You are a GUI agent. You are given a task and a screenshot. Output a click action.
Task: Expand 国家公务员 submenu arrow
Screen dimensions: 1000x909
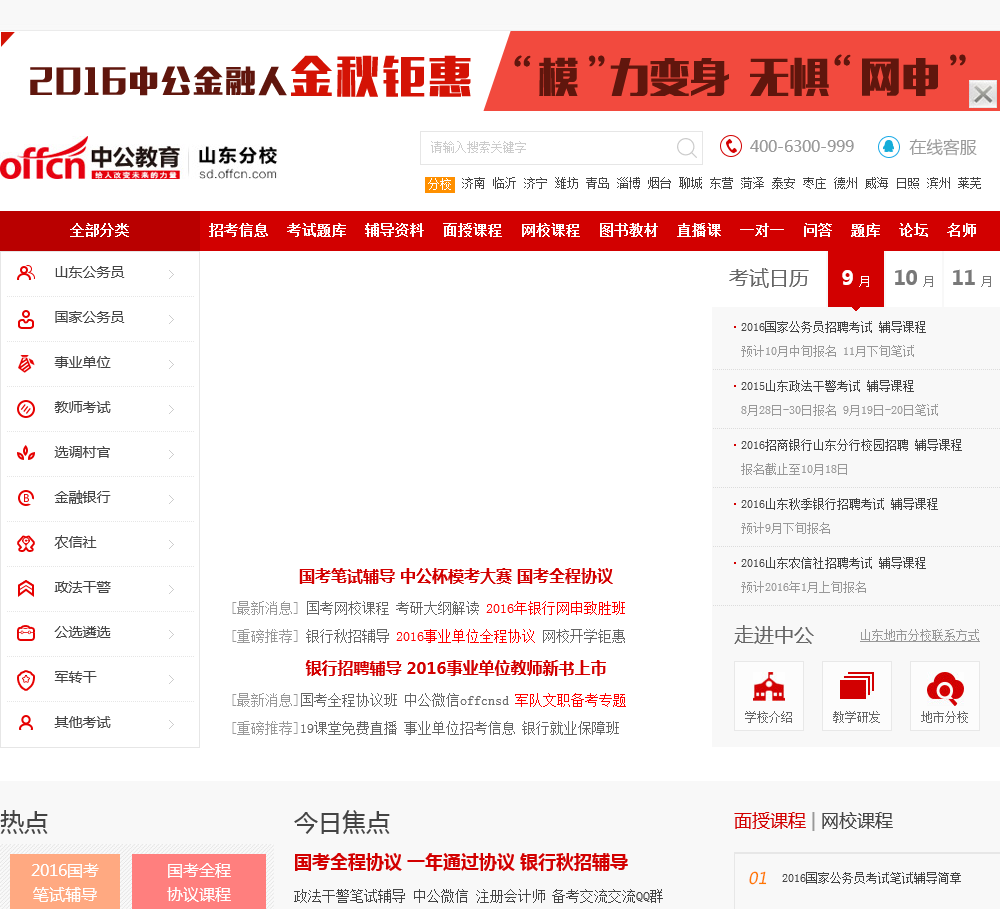click(171, 319)
